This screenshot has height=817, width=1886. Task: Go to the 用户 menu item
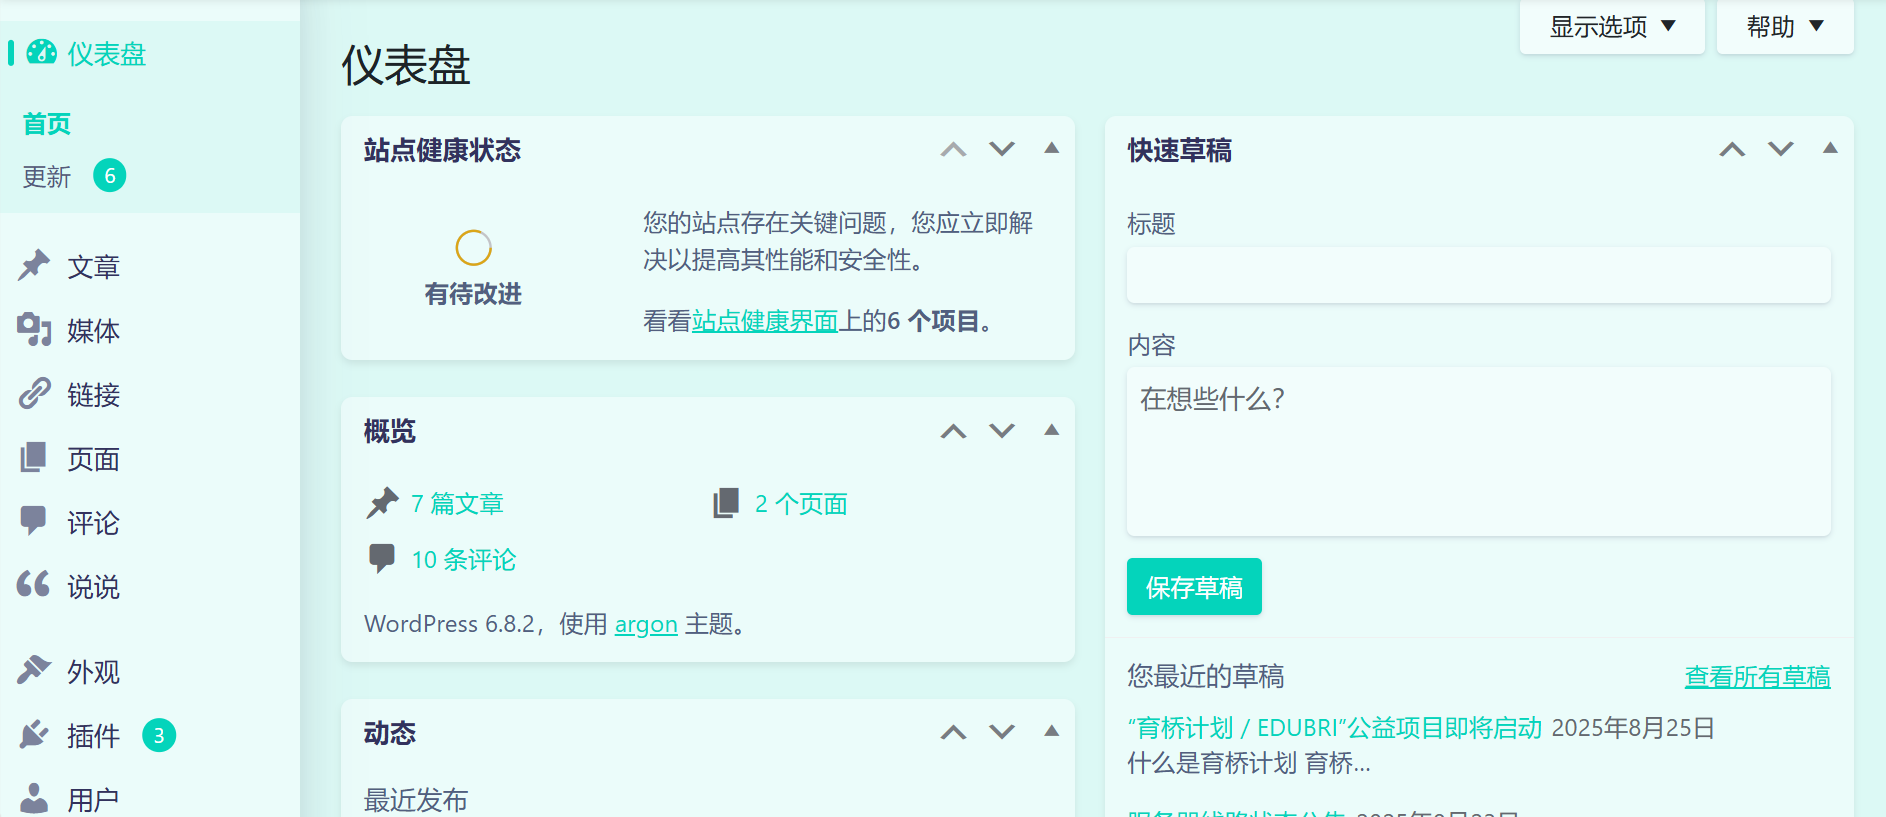(x=93, y=799)
